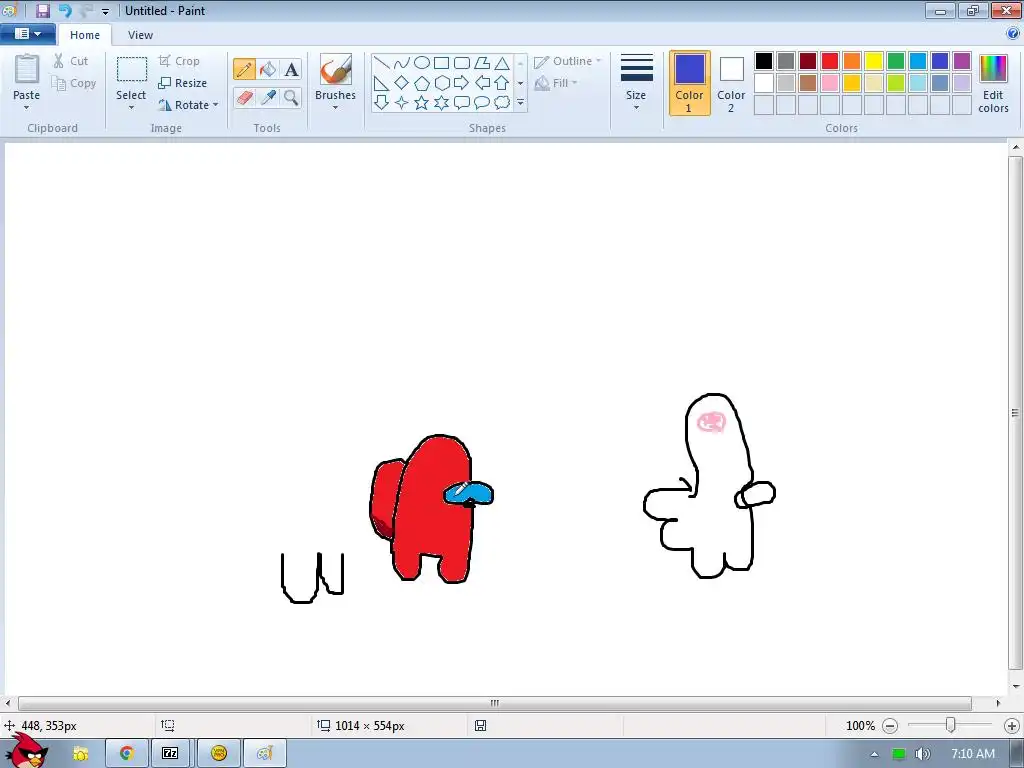Activate the Color 2 selector
1024x768 pixels.
(731, 84)
